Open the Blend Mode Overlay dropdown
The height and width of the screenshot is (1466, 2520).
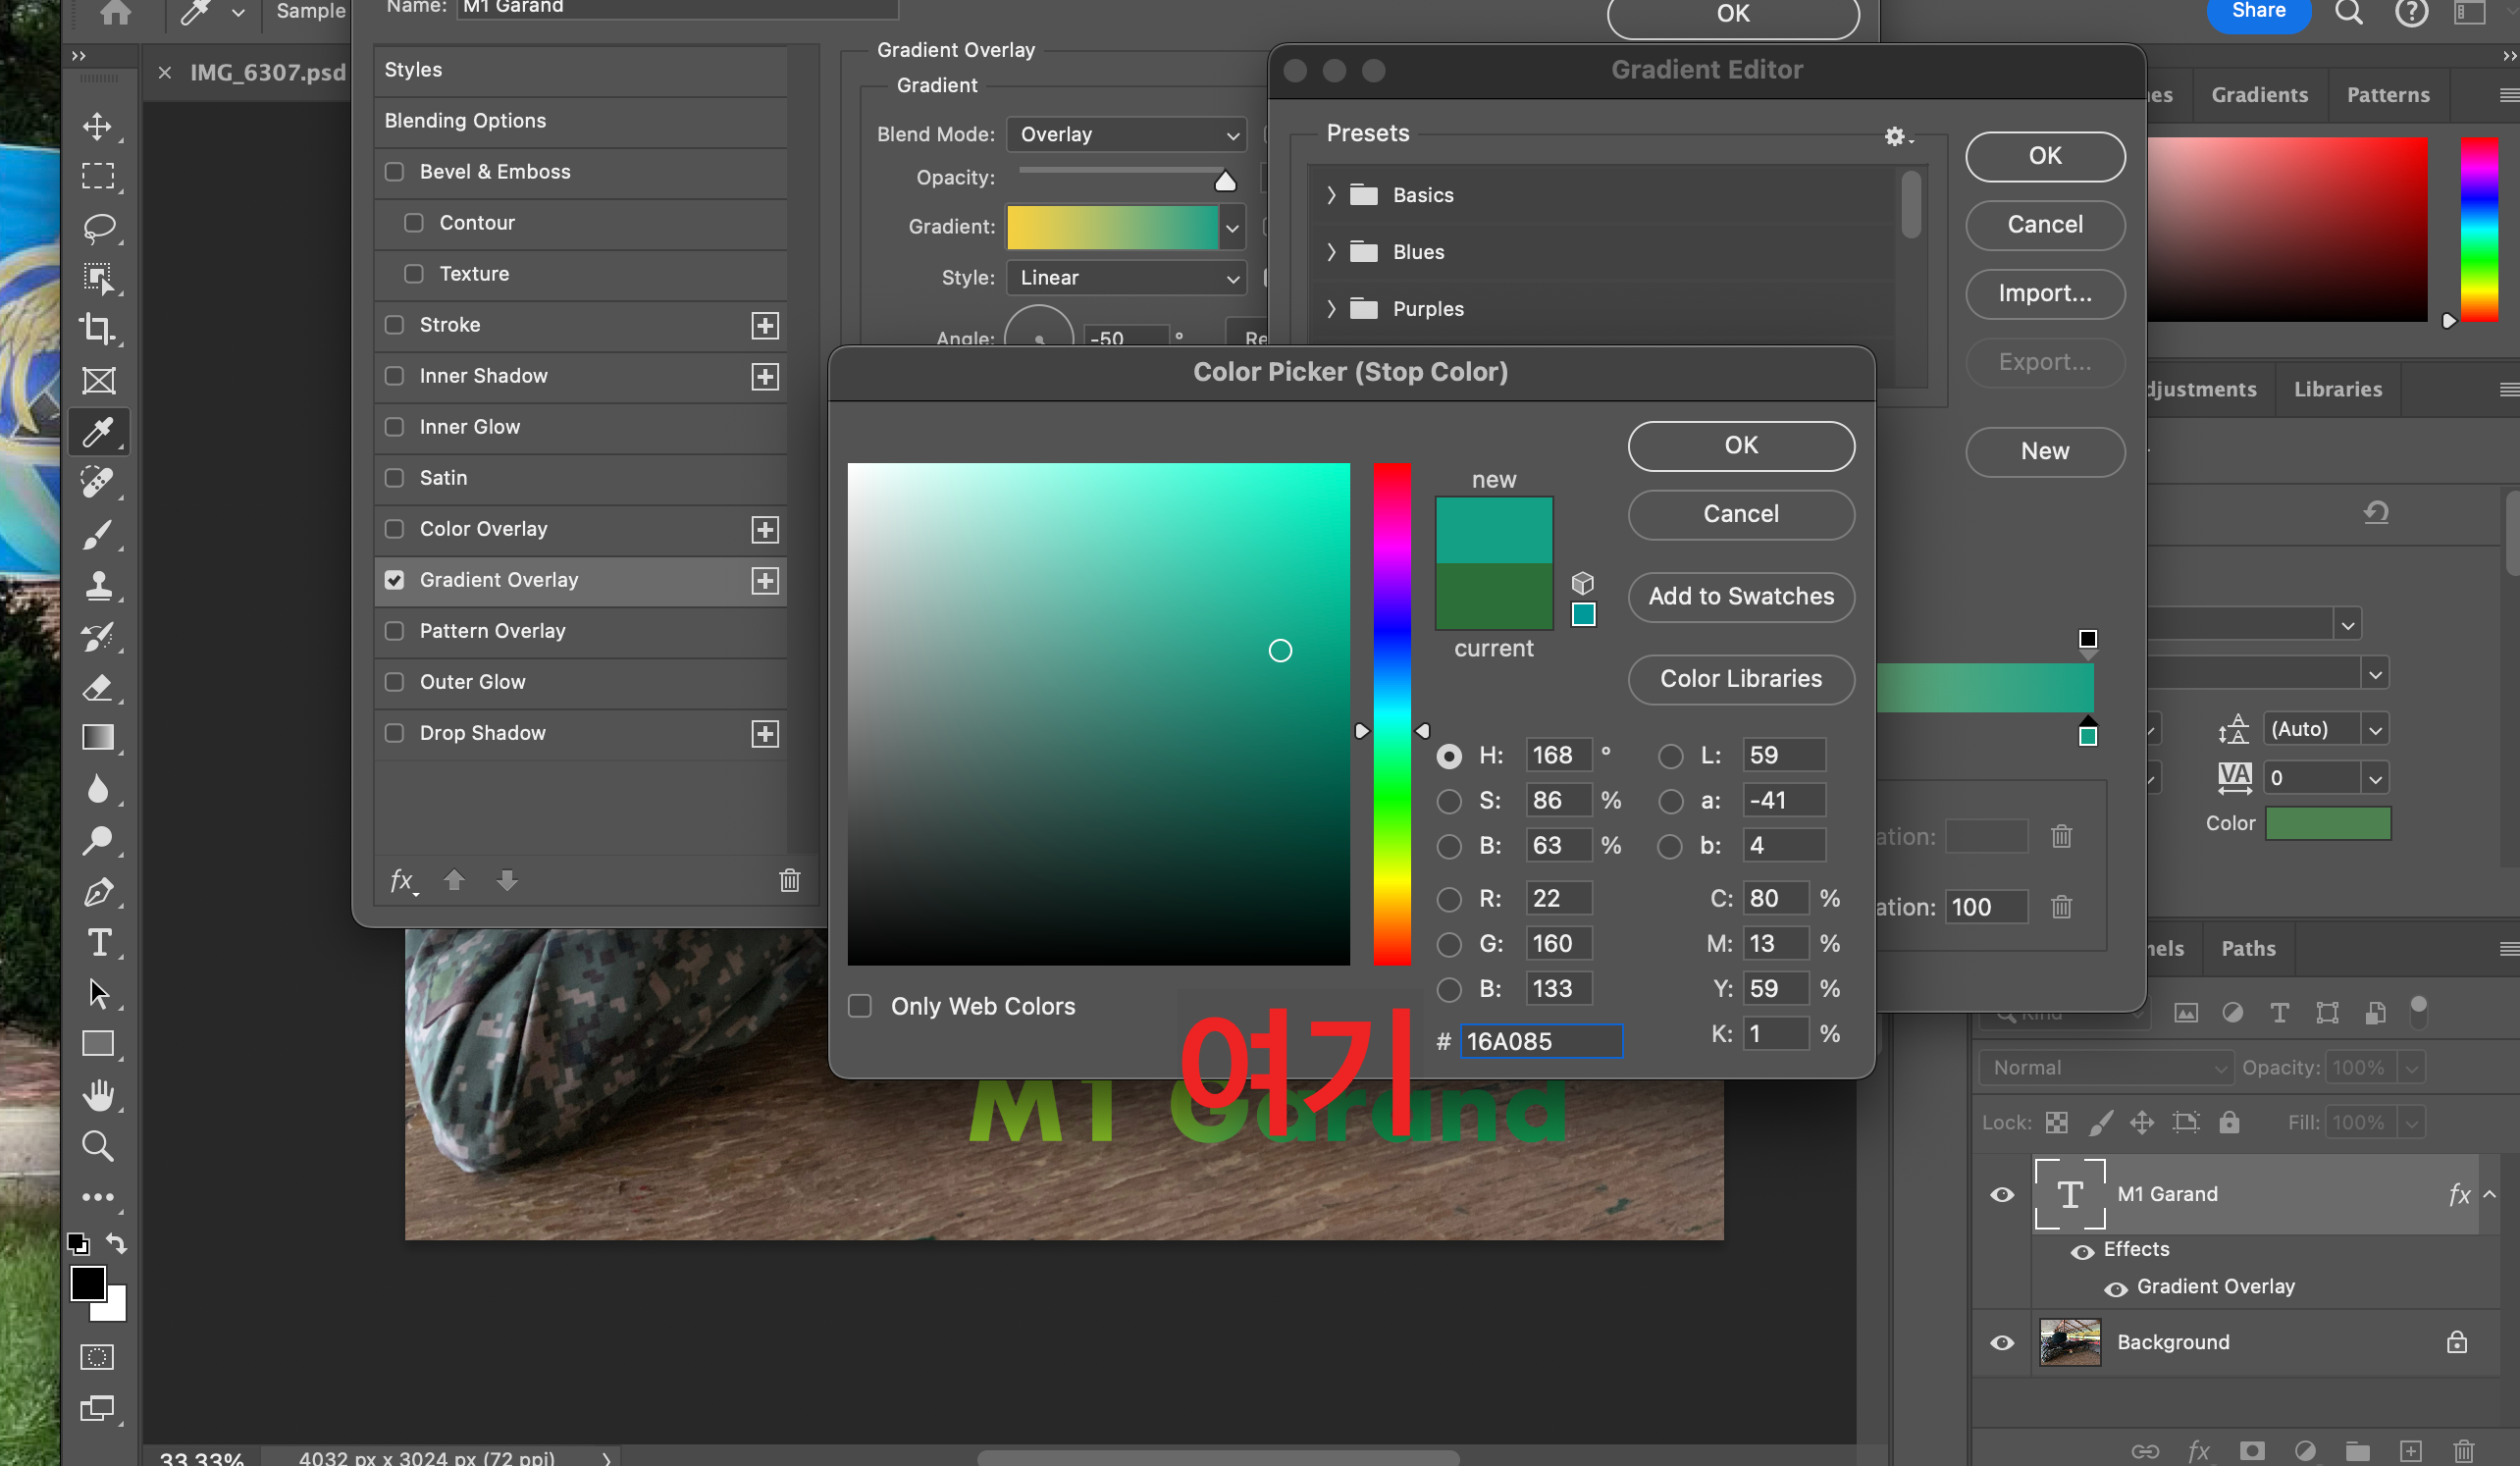(x=1127, y=134)
